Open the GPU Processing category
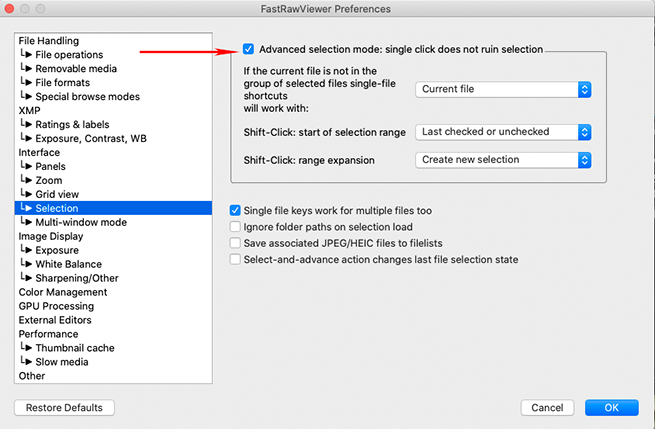This screenshot has height=429, width=655. pyautogui.click(x=56, y=306)
